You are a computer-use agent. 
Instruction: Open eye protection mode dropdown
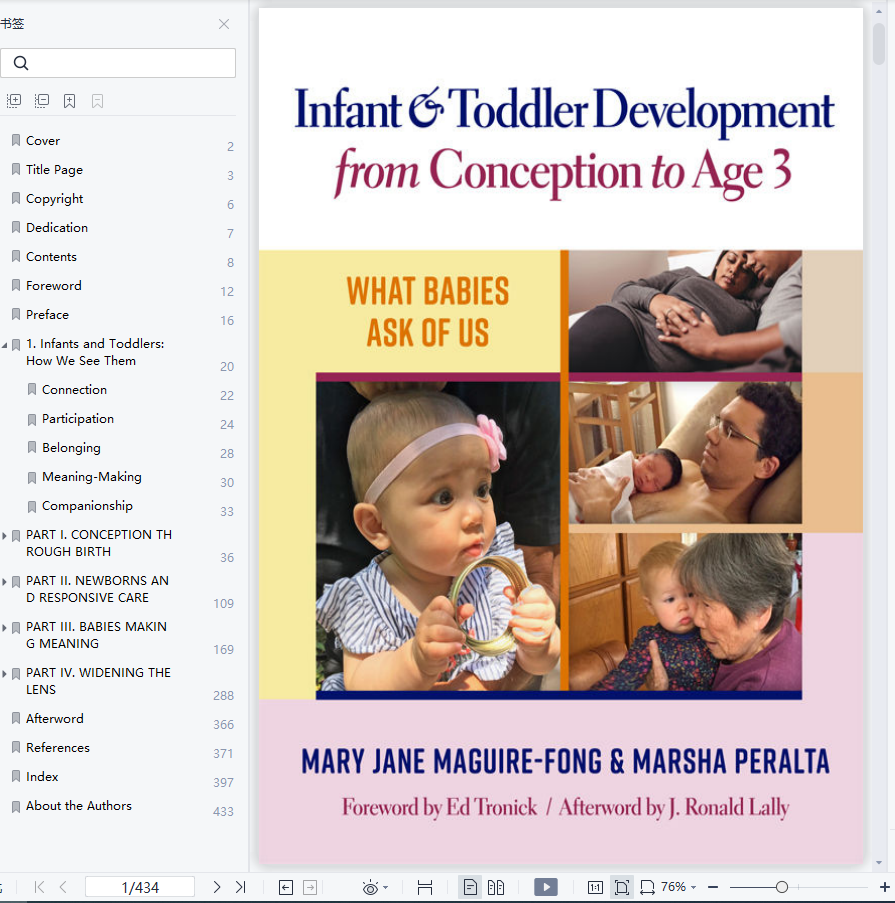375,887
